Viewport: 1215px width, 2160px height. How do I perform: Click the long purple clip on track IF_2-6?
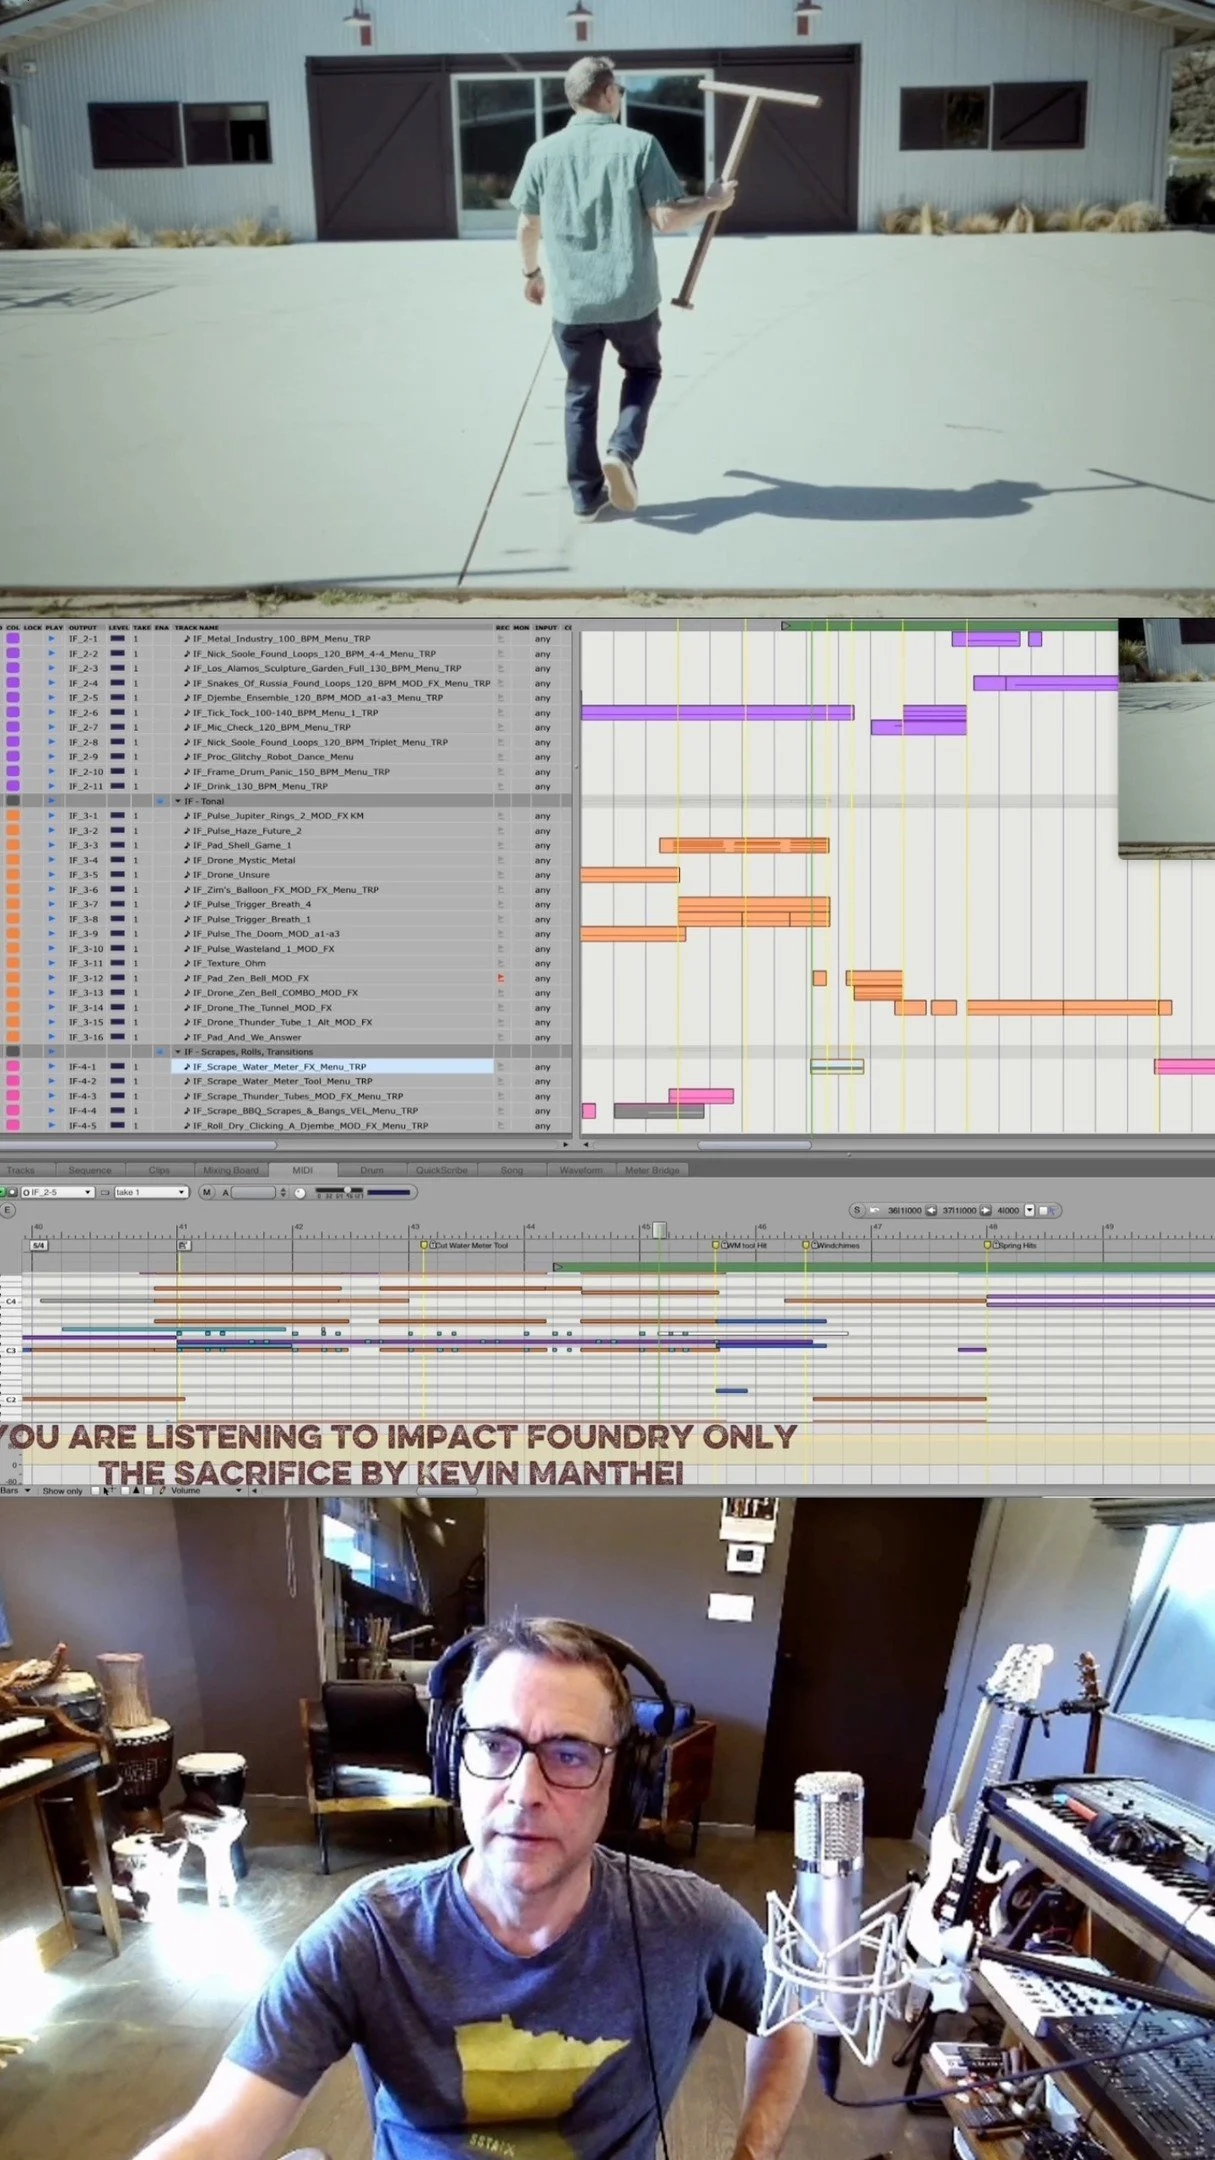pyautogui.click(x=717, y=712)
